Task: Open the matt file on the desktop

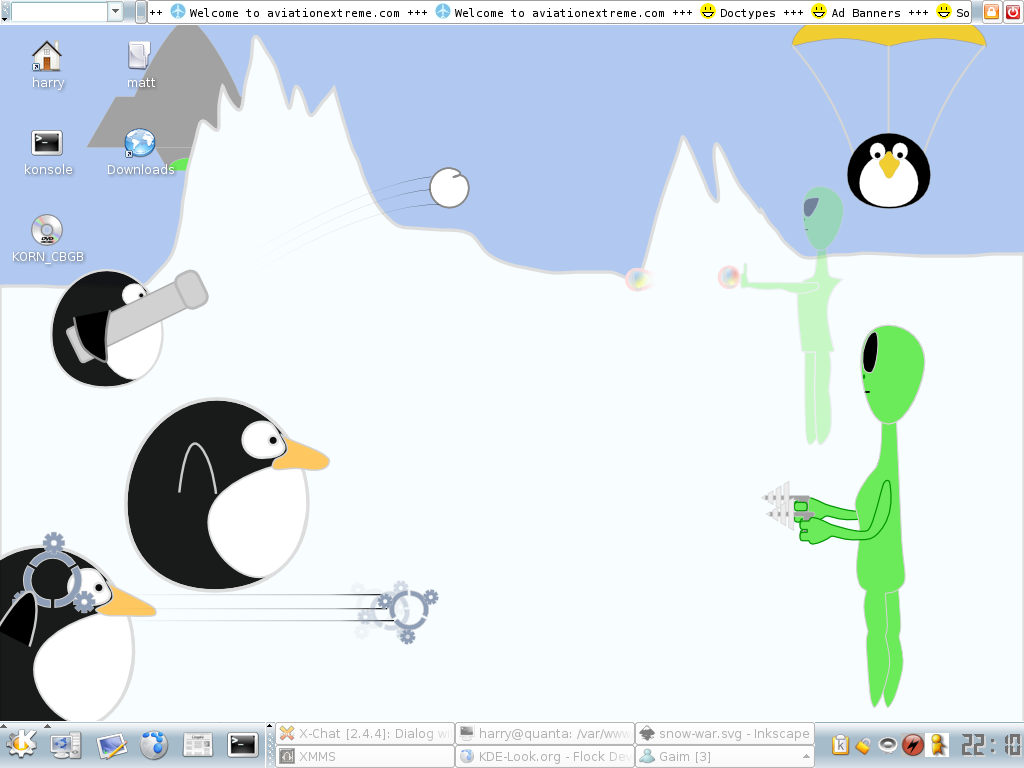Action: tap(140, 64)
